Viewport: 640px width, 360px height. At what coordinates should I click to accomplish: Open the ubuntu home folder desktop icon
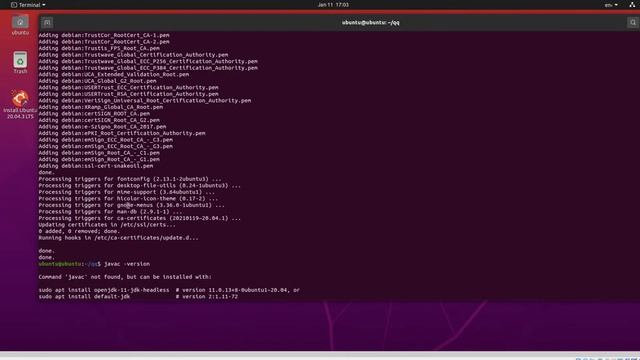(x=20, y=25)
